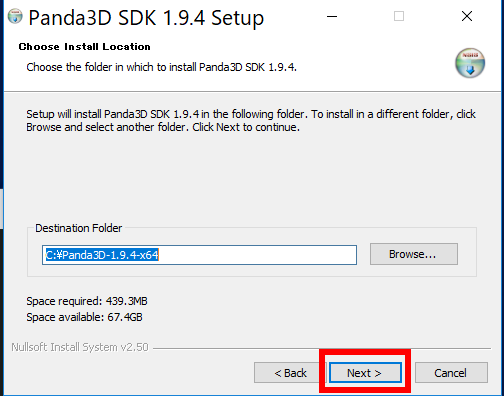Go to previous step with < Back
Viewport: 504px width, 396px height.
[x=290, y=373]
